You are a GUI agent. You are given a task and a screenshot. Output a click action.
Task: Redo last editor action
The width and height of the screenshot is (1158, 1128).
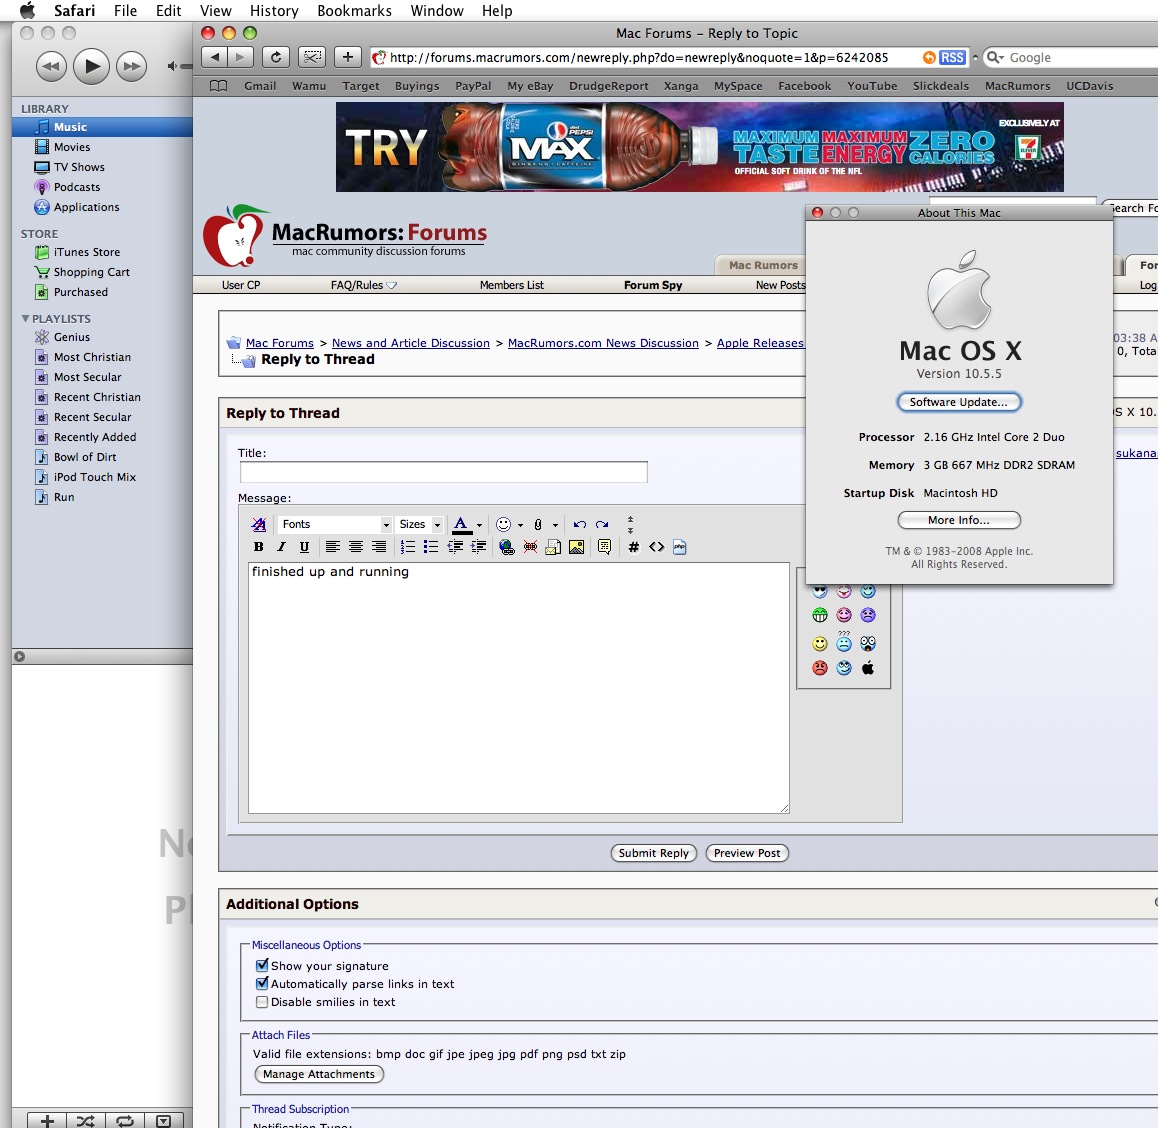point(602,524)
